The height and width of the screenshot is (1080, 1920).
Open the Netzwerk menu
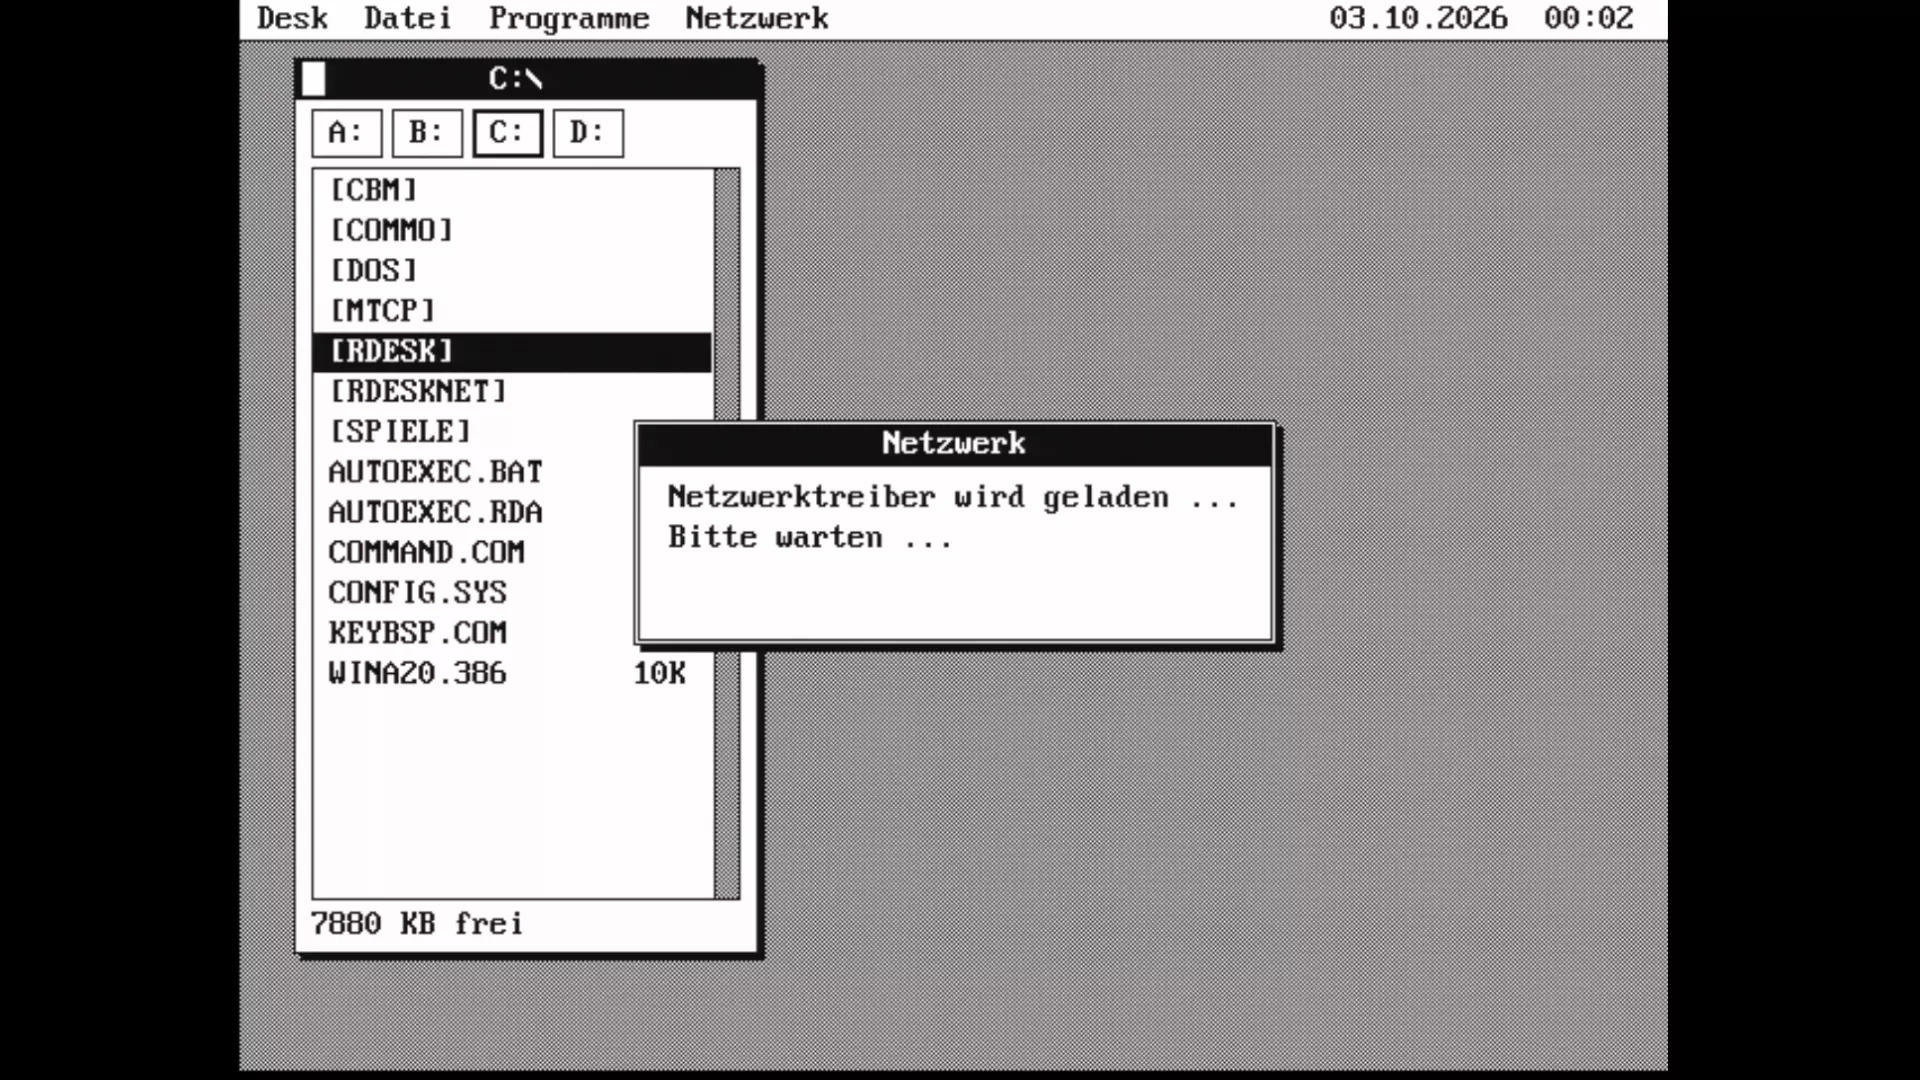point(757,18)
